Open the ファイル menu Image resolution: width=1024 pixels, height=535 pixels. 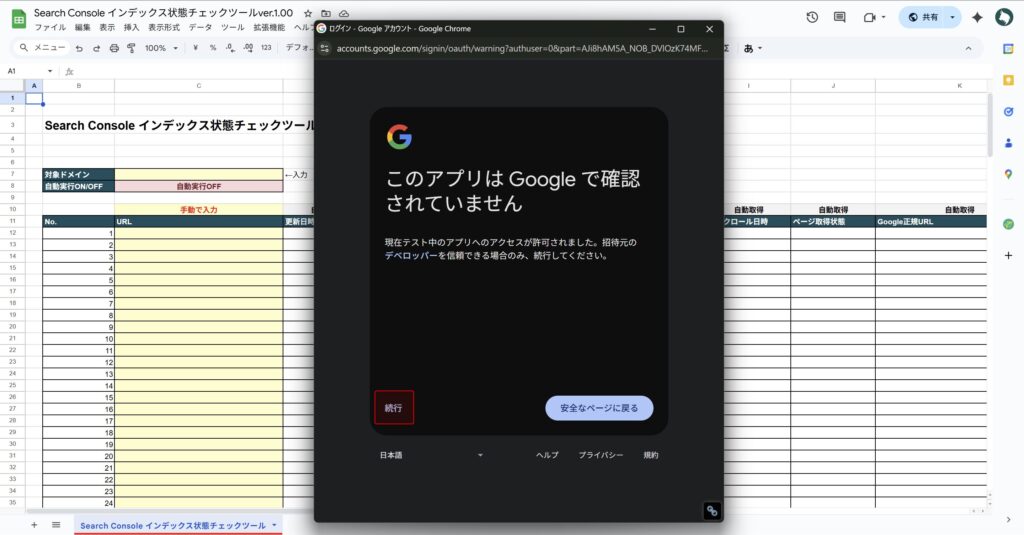point(50,27)
